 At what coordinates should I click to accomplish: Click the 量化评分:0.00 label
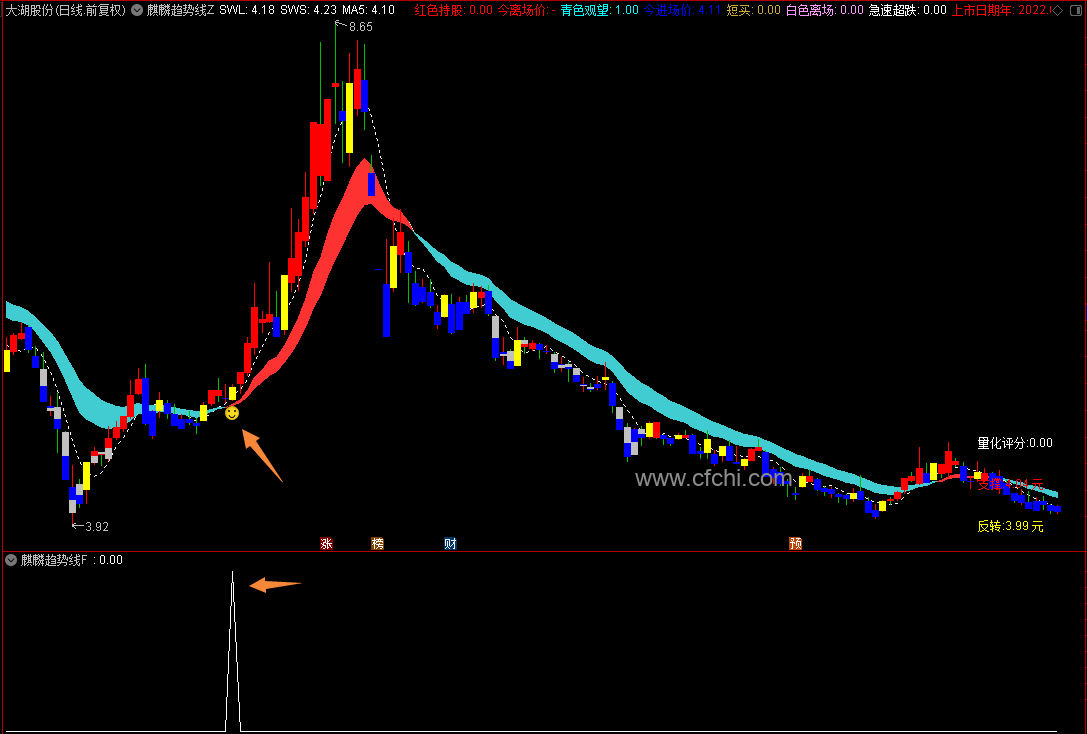[1015, 443]
